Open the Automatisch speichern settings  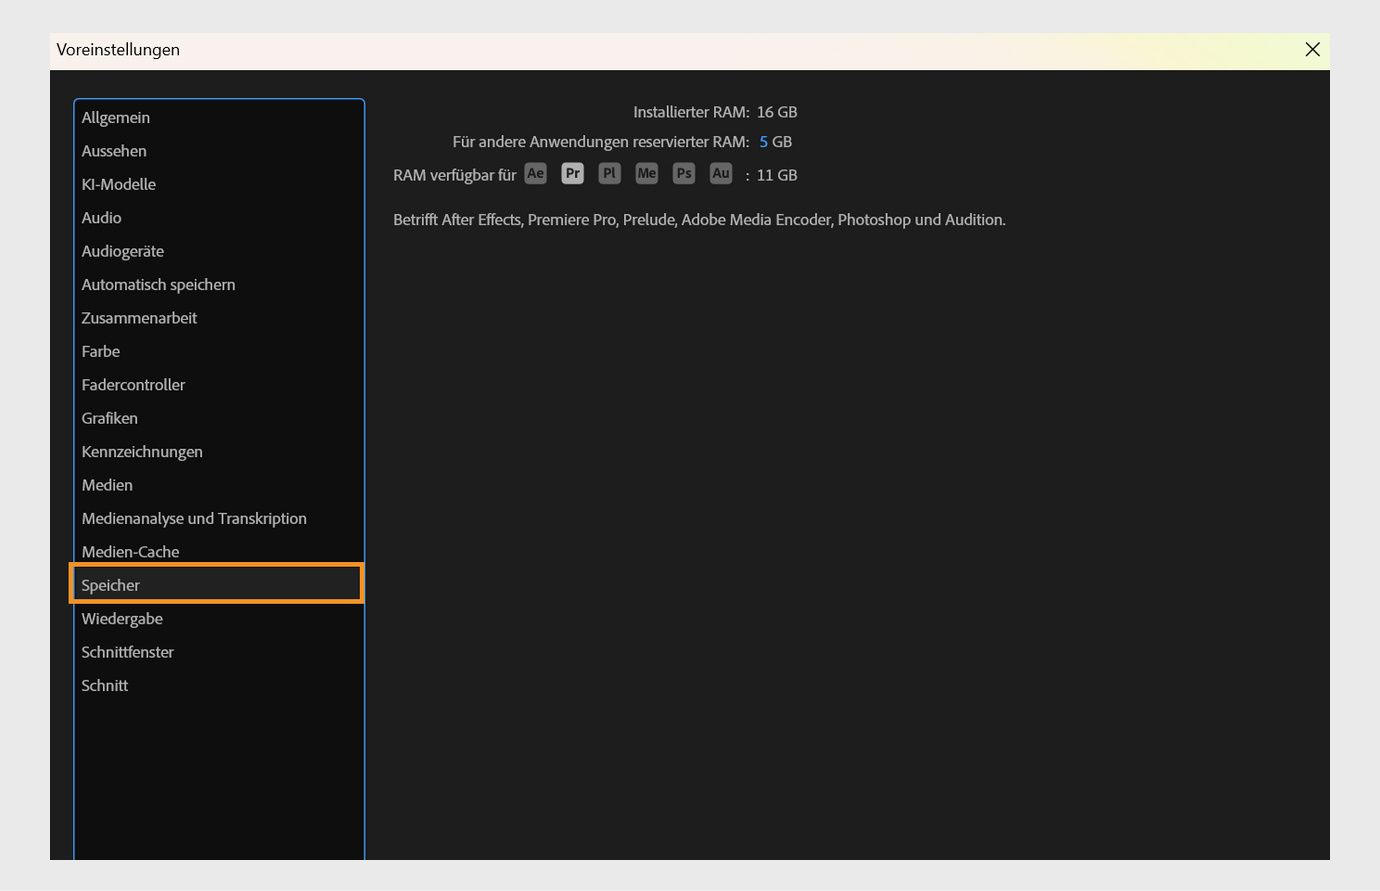[158, 284]
